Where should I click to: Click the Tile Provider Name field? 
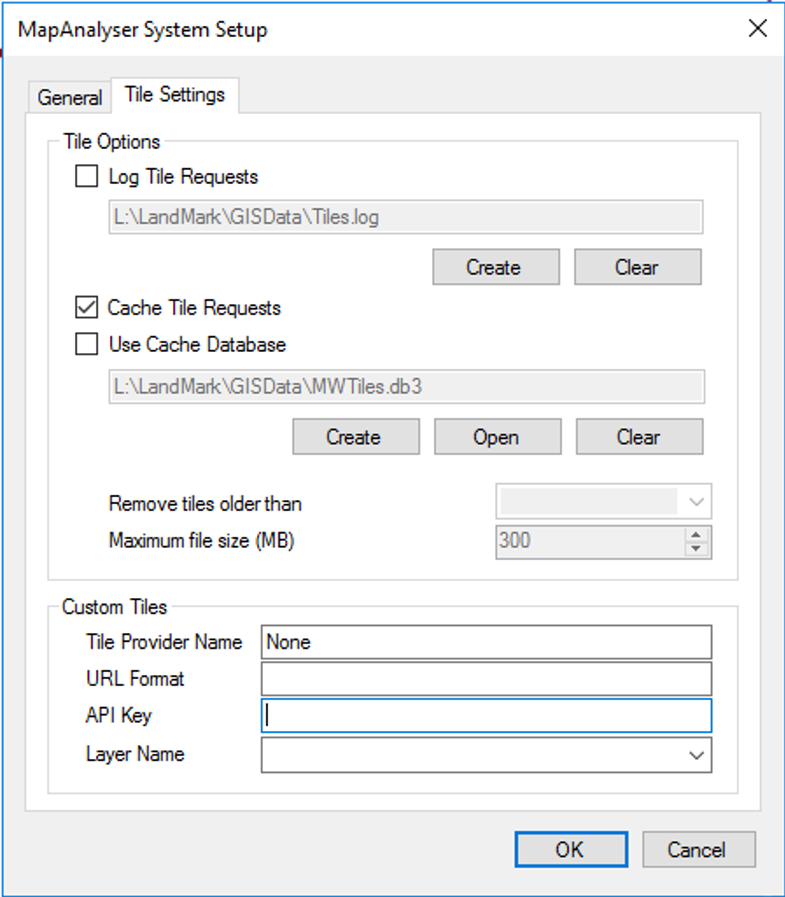pyautogui.click(x=486, y=642)
